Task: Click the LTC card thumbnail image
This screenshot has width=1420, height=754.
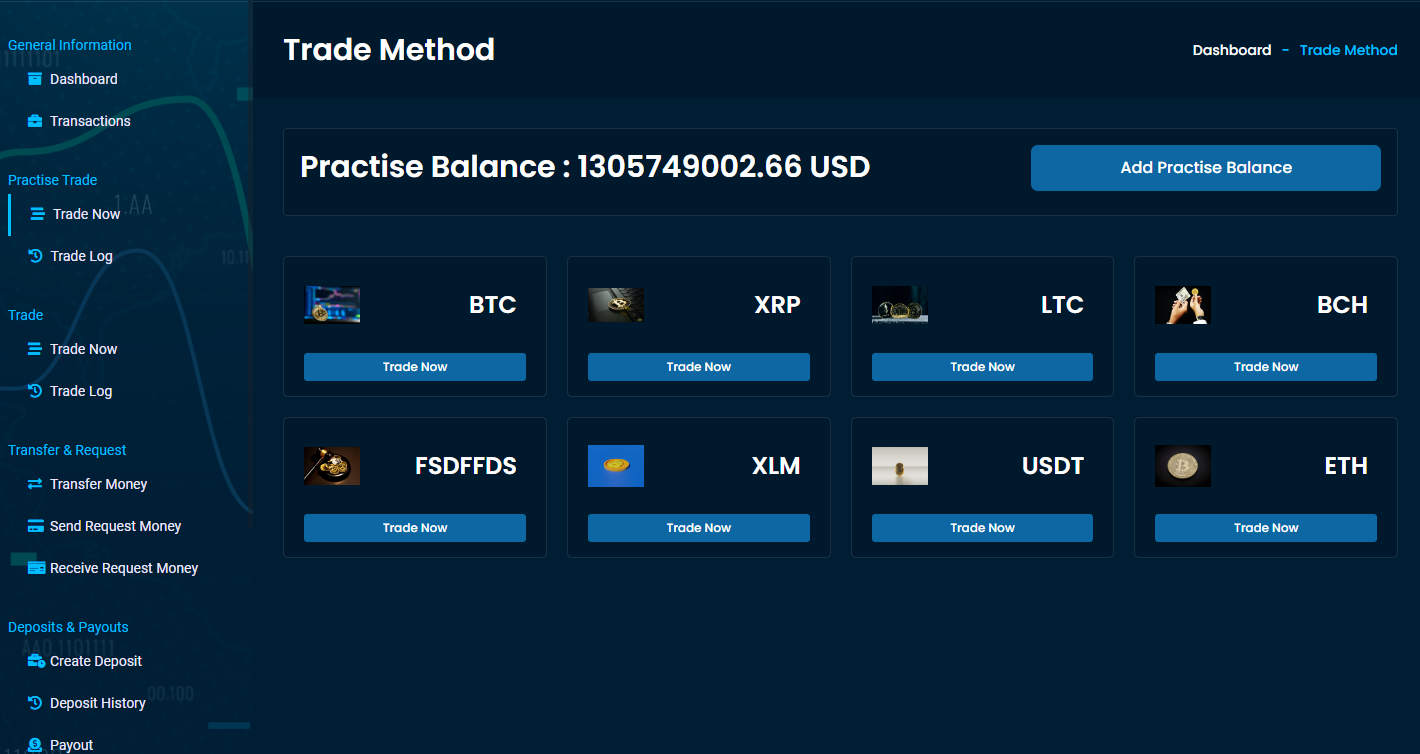Action: point(900,305)
